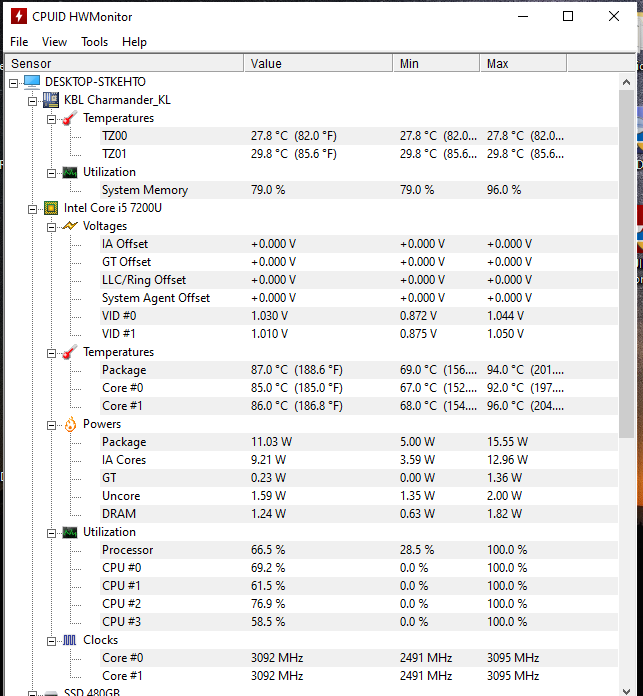
Task: Select the Uncore power row
Action: [x=359, y=496]
